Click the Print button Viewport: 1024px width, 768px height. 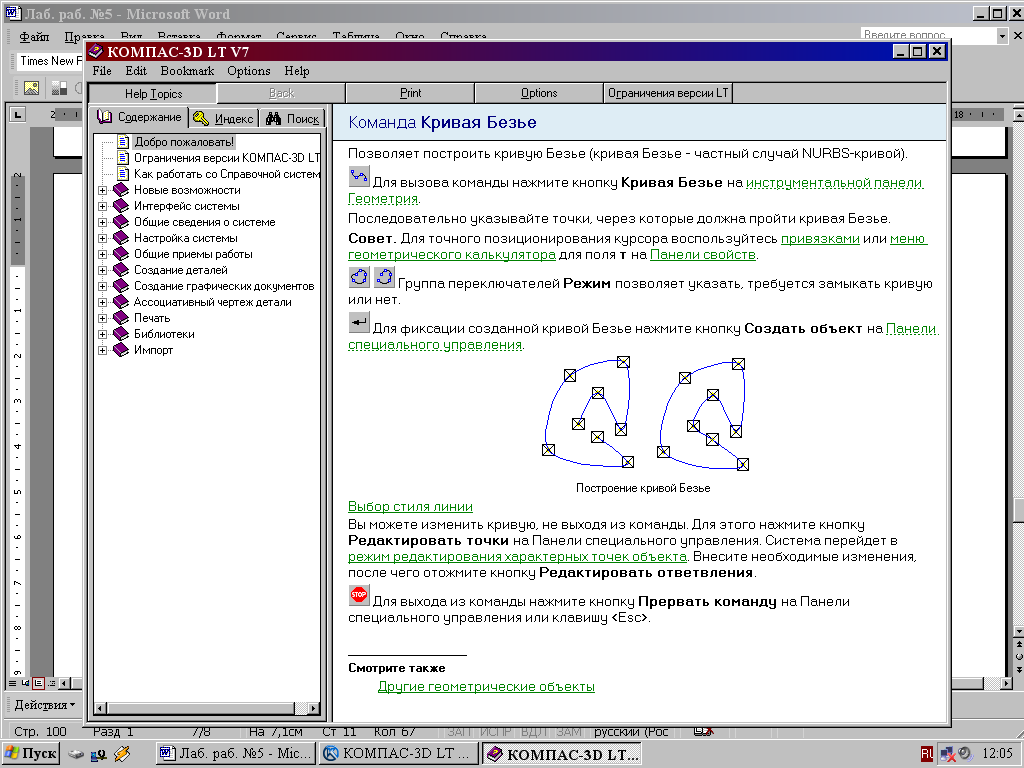[x=410, y=93]
